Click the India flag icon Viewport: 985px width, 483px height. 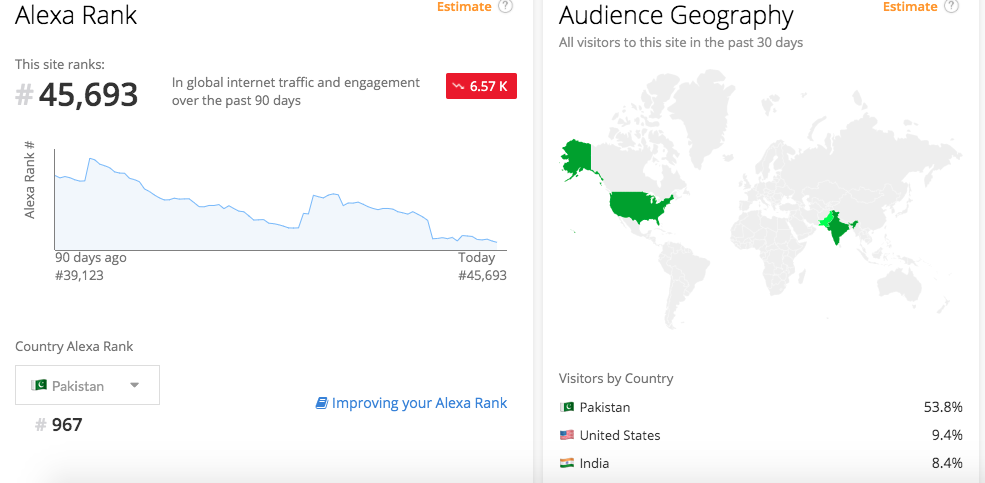pos(567,463)
